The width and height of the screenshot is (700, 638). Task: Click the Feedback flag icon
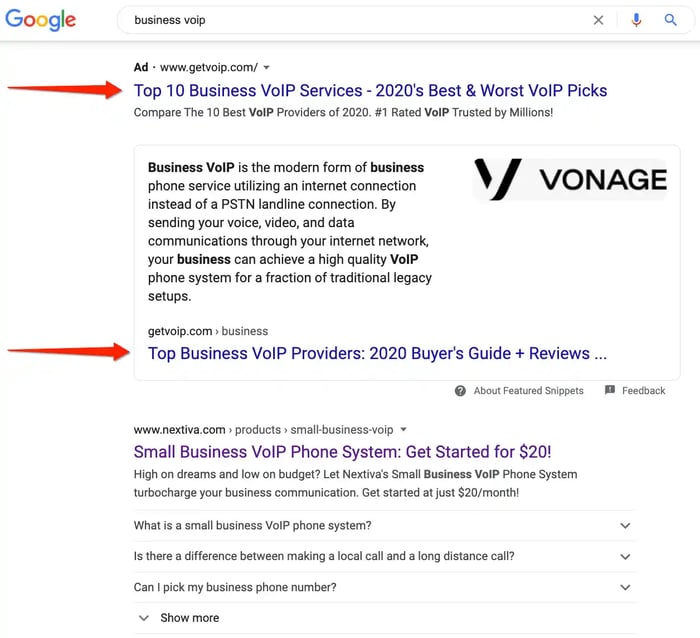[x=610, y=391]
